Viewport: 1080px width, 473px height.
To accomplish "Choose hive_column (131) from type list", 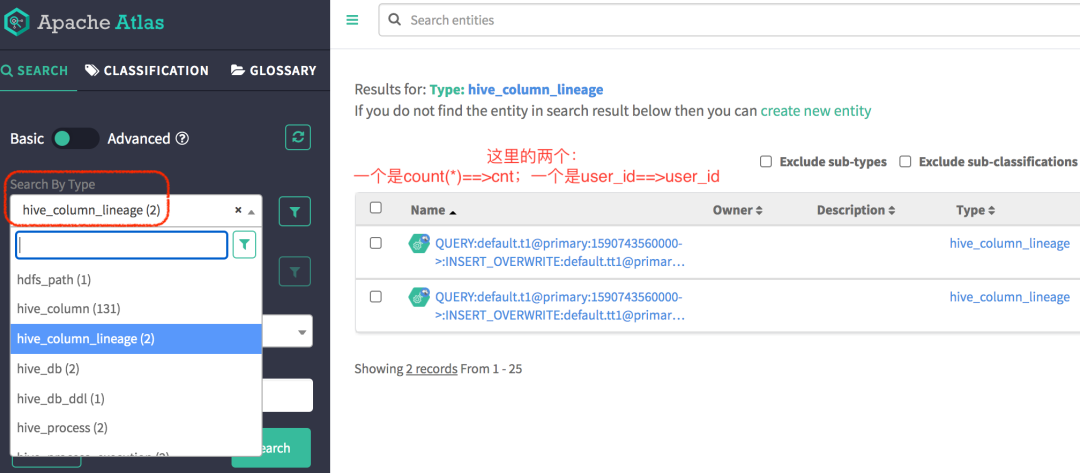I will click(136, 309).
